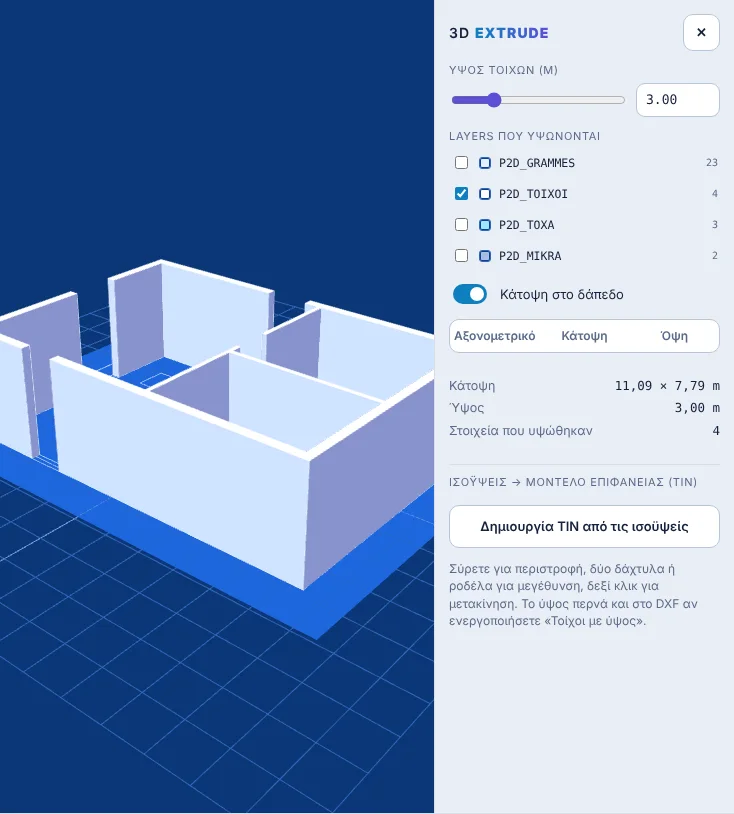Select the P2D_MIKRA layer name
734x814 pixels.
click(x=530, y=256)
